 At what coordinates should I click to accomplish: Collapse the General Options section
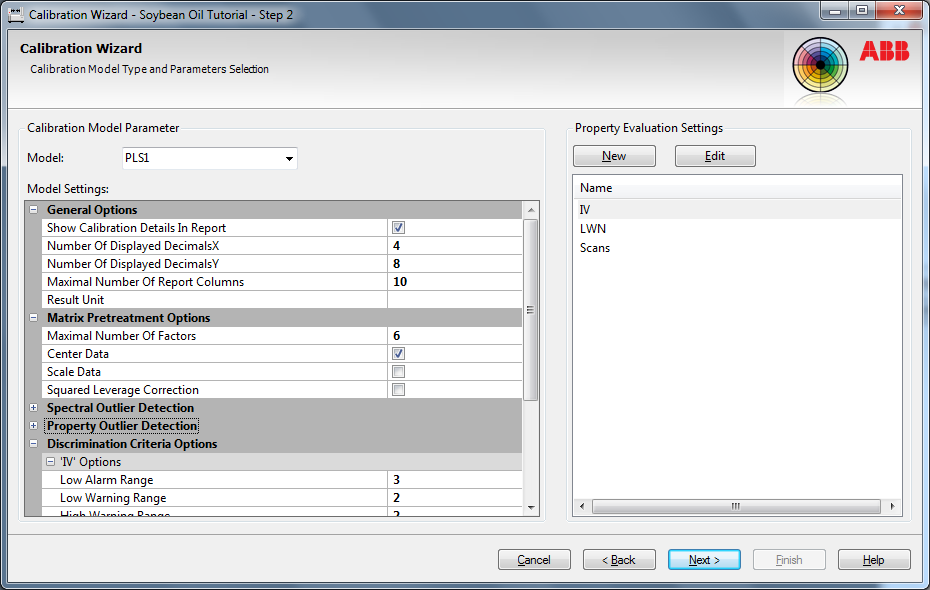pos(34,210)
